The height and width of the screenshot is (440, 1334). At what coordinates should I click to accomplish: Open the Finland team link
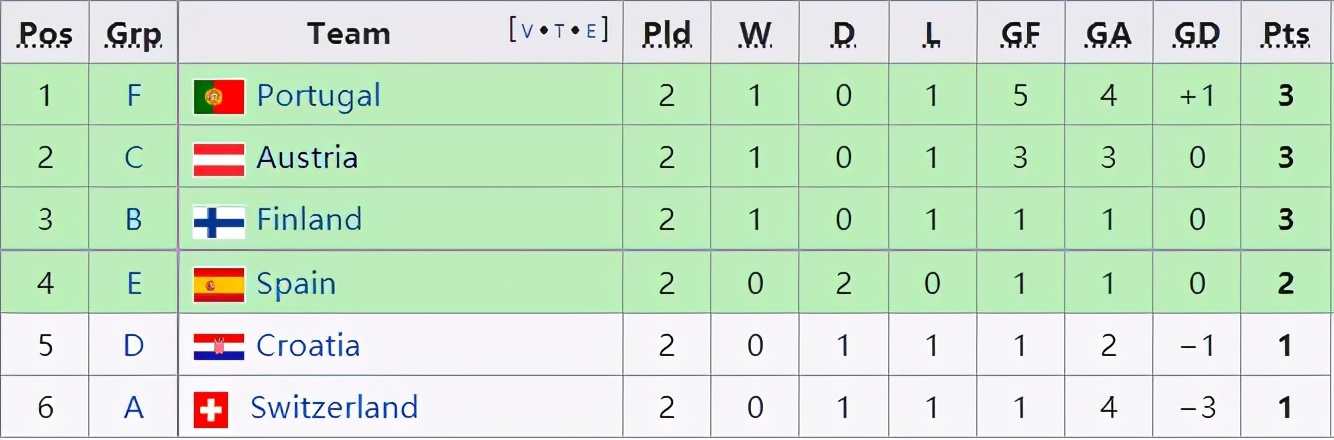309,220
